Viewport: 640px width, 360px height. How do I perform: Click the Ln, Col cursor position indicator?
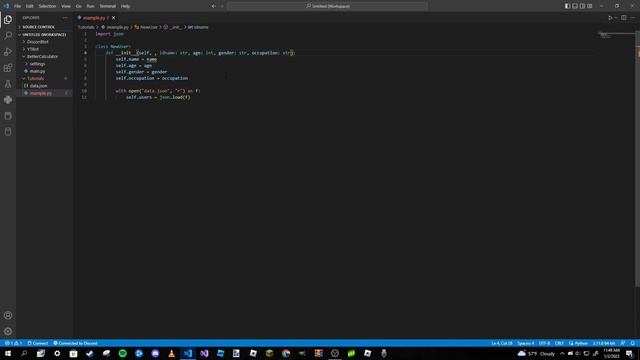[502, 343]
